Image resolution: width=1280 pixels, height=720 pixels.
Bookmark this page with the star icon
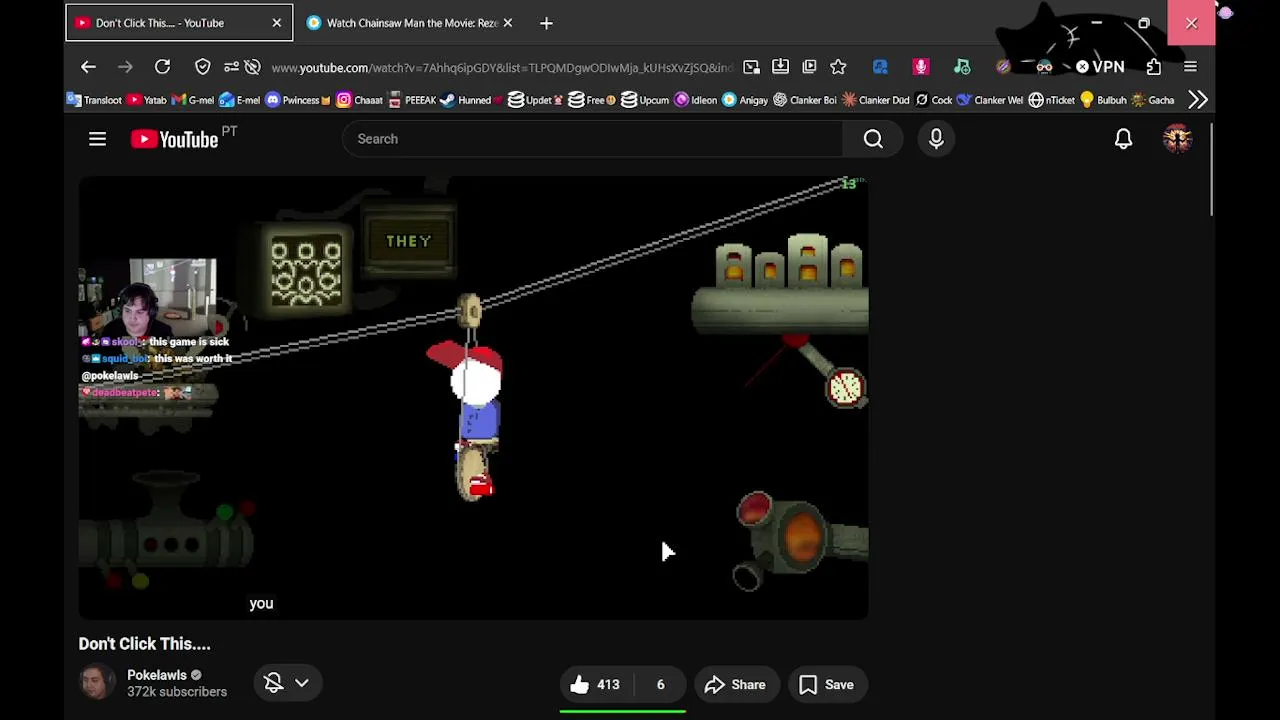coord(838,67)
